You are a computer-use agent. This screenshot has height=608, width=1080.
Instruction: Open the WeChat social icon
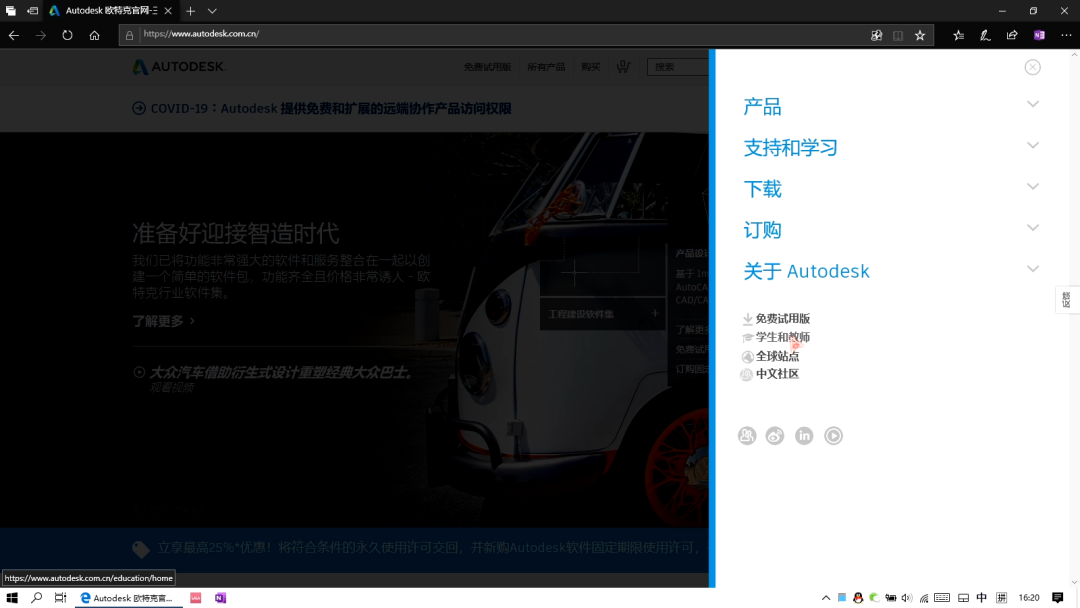747,435
